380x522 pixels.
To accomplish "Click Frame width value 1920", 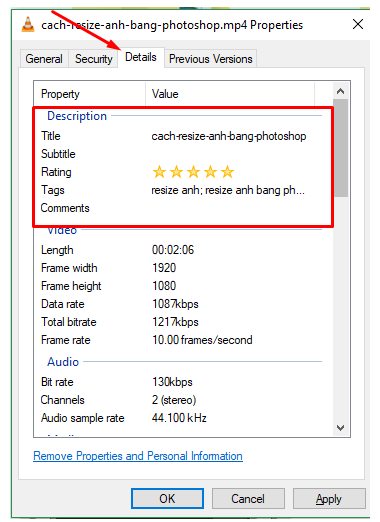I will [164, 268].
